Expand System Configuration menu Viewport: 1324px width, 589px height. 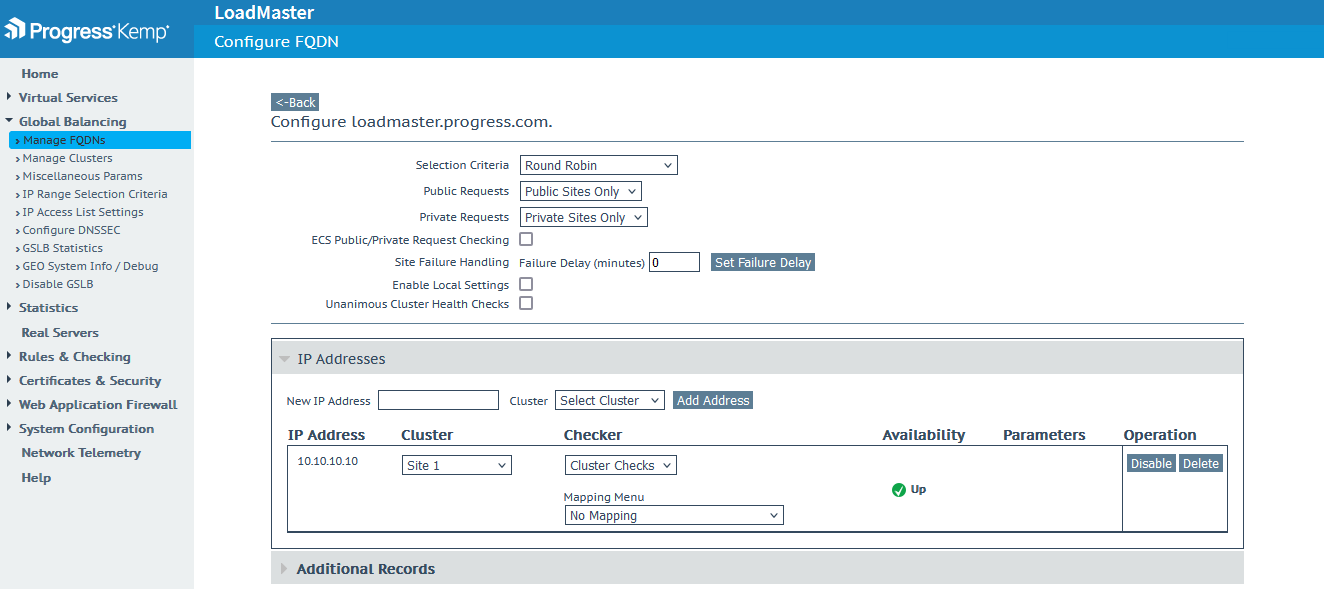(x=86, y=428)
